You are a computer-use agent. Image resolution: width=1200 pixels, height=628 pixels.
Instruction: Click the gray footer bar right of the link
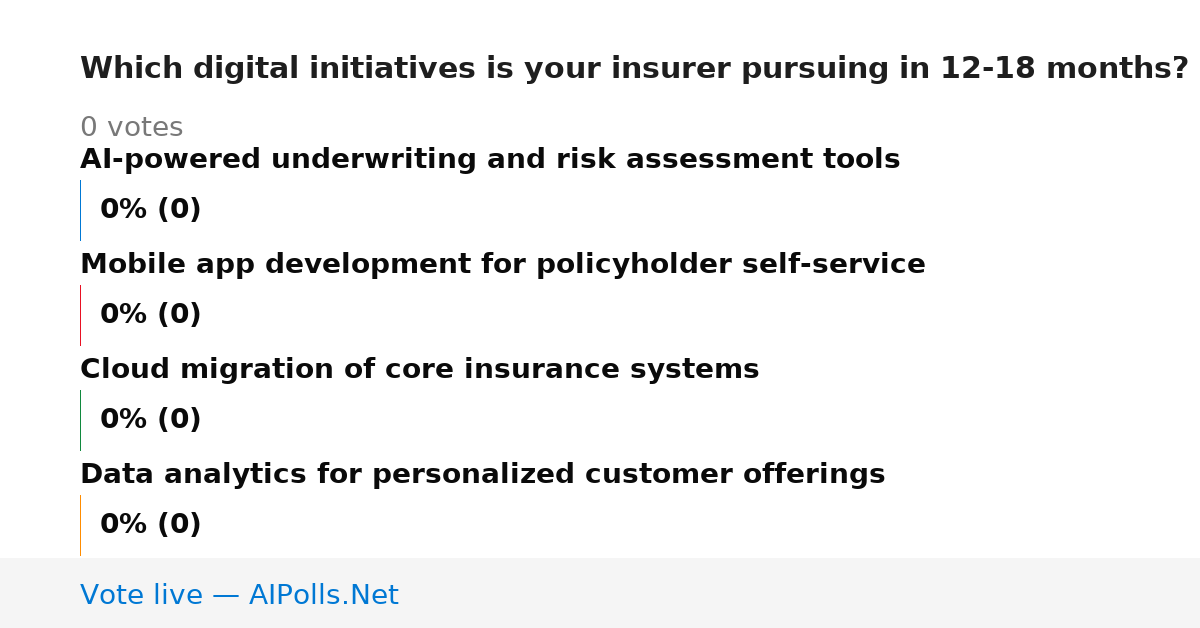pyautogui.click(x=800, y=593)
